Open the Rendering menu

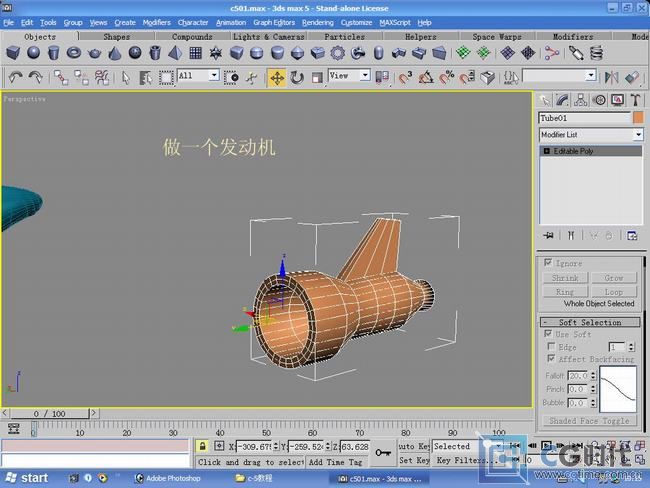coord(318,22)
